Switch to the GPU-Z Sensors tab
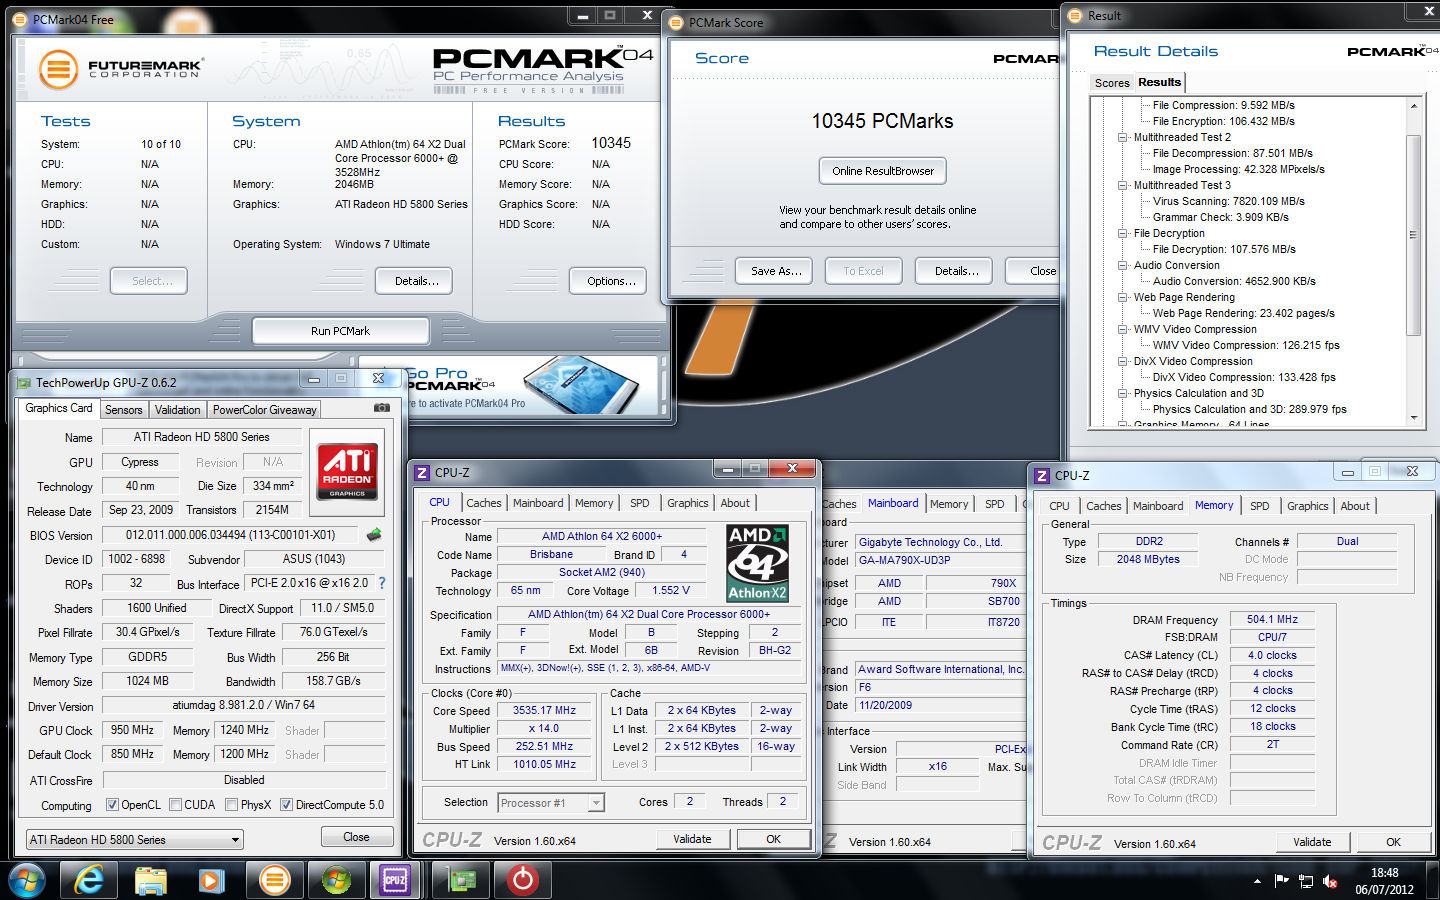1440x900 pixels. pyautogui.click(x=124, y=409)
